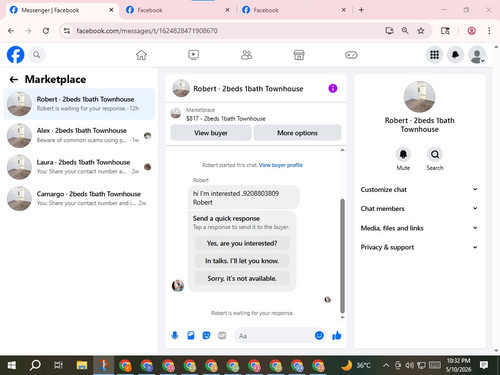Viewport: 500px width, 375px height.
Task: Click the large listing avatar in info panel
Action: 419,97
